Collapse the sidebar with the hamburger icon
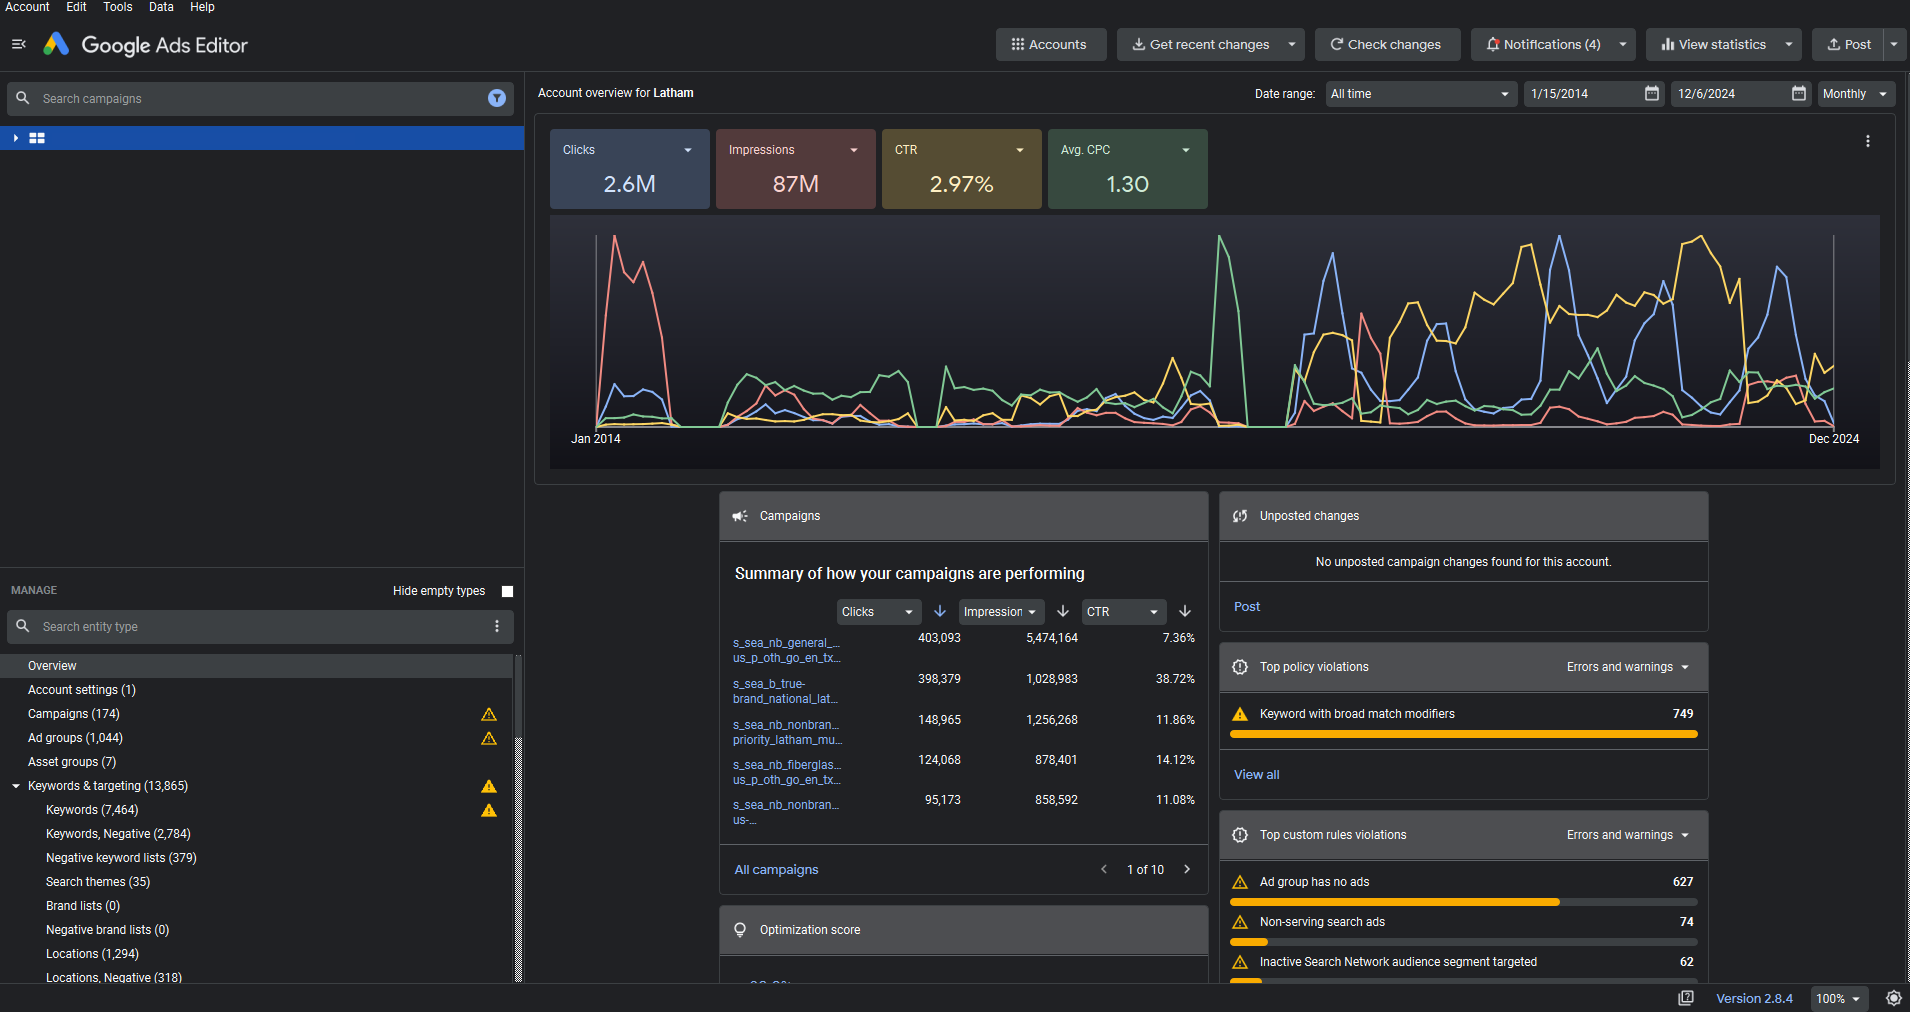Image resolution: width=1910 pixels, height=1012 pixels. pos(18,44)
